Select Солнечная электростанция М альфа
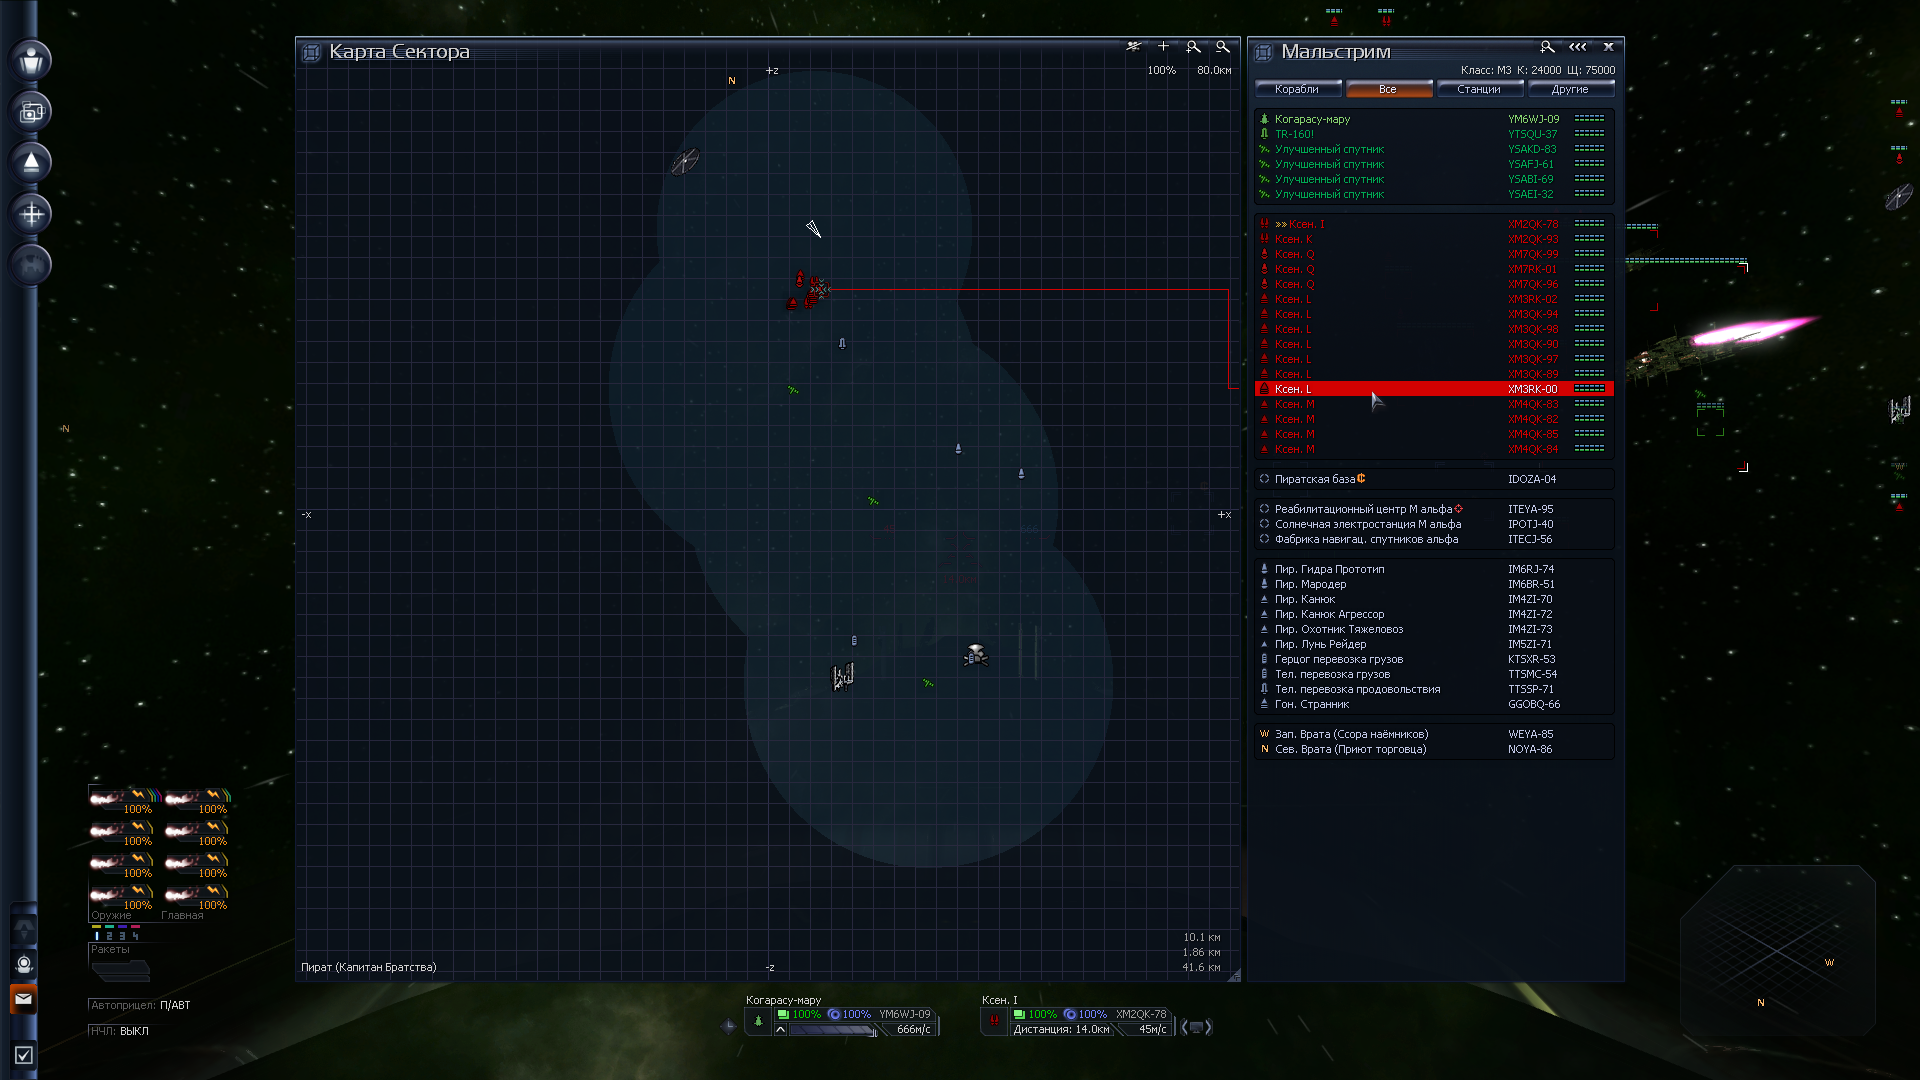1920x1080 pixels. tap(1434, 524)
